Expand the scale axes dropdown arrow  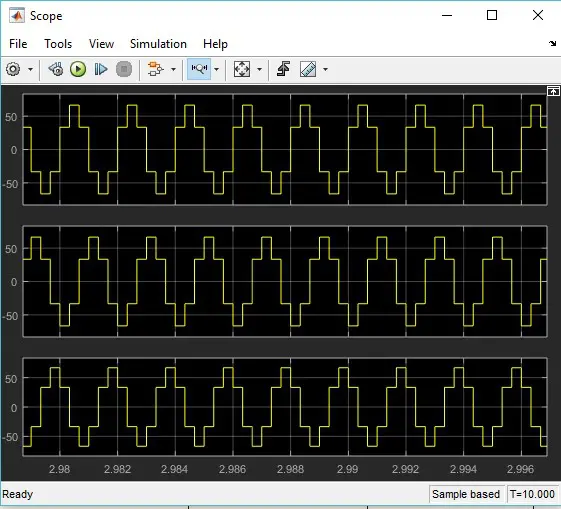click(x=259, y=69)
